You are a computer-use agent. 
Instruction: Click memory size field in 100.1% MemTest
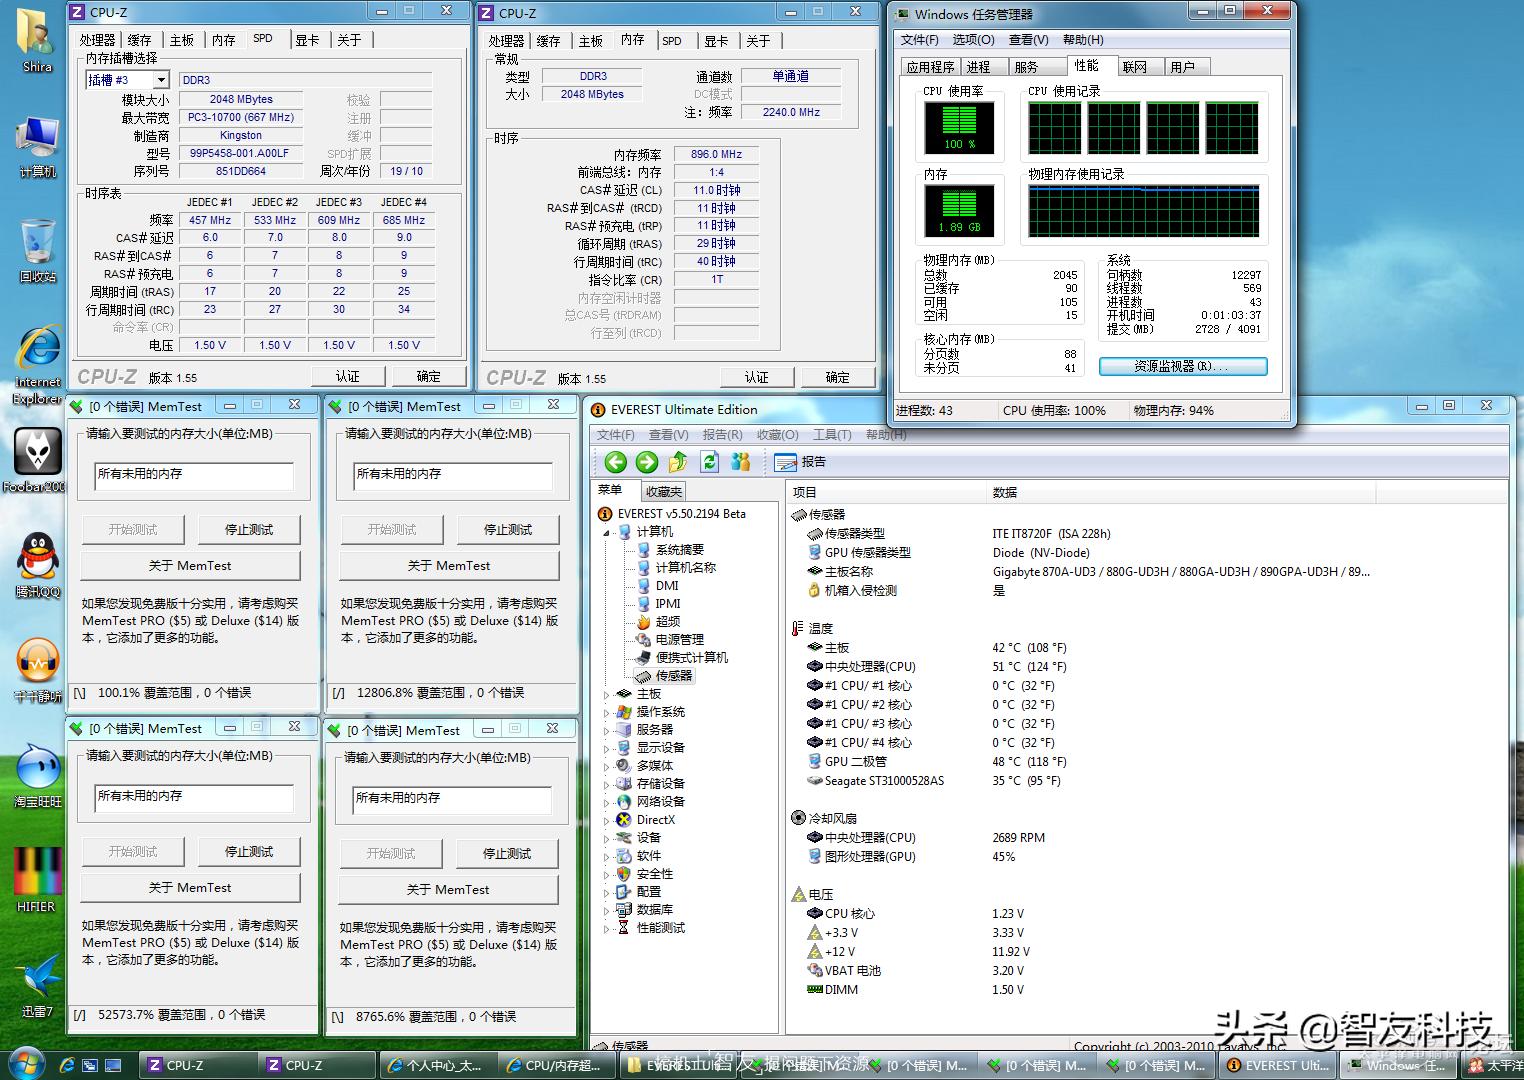(194, 474)
